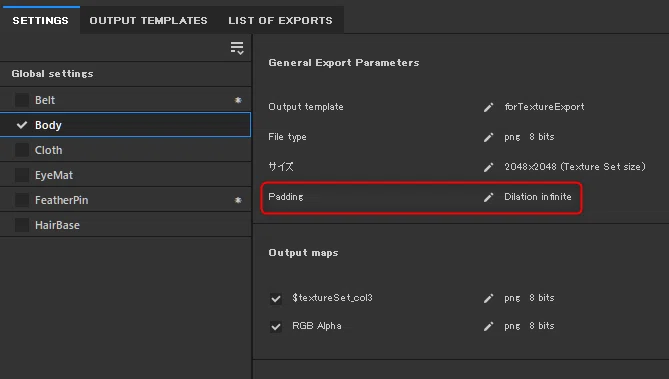Switch to the Settings tab

pyautogui.click(x=40, y=20)
